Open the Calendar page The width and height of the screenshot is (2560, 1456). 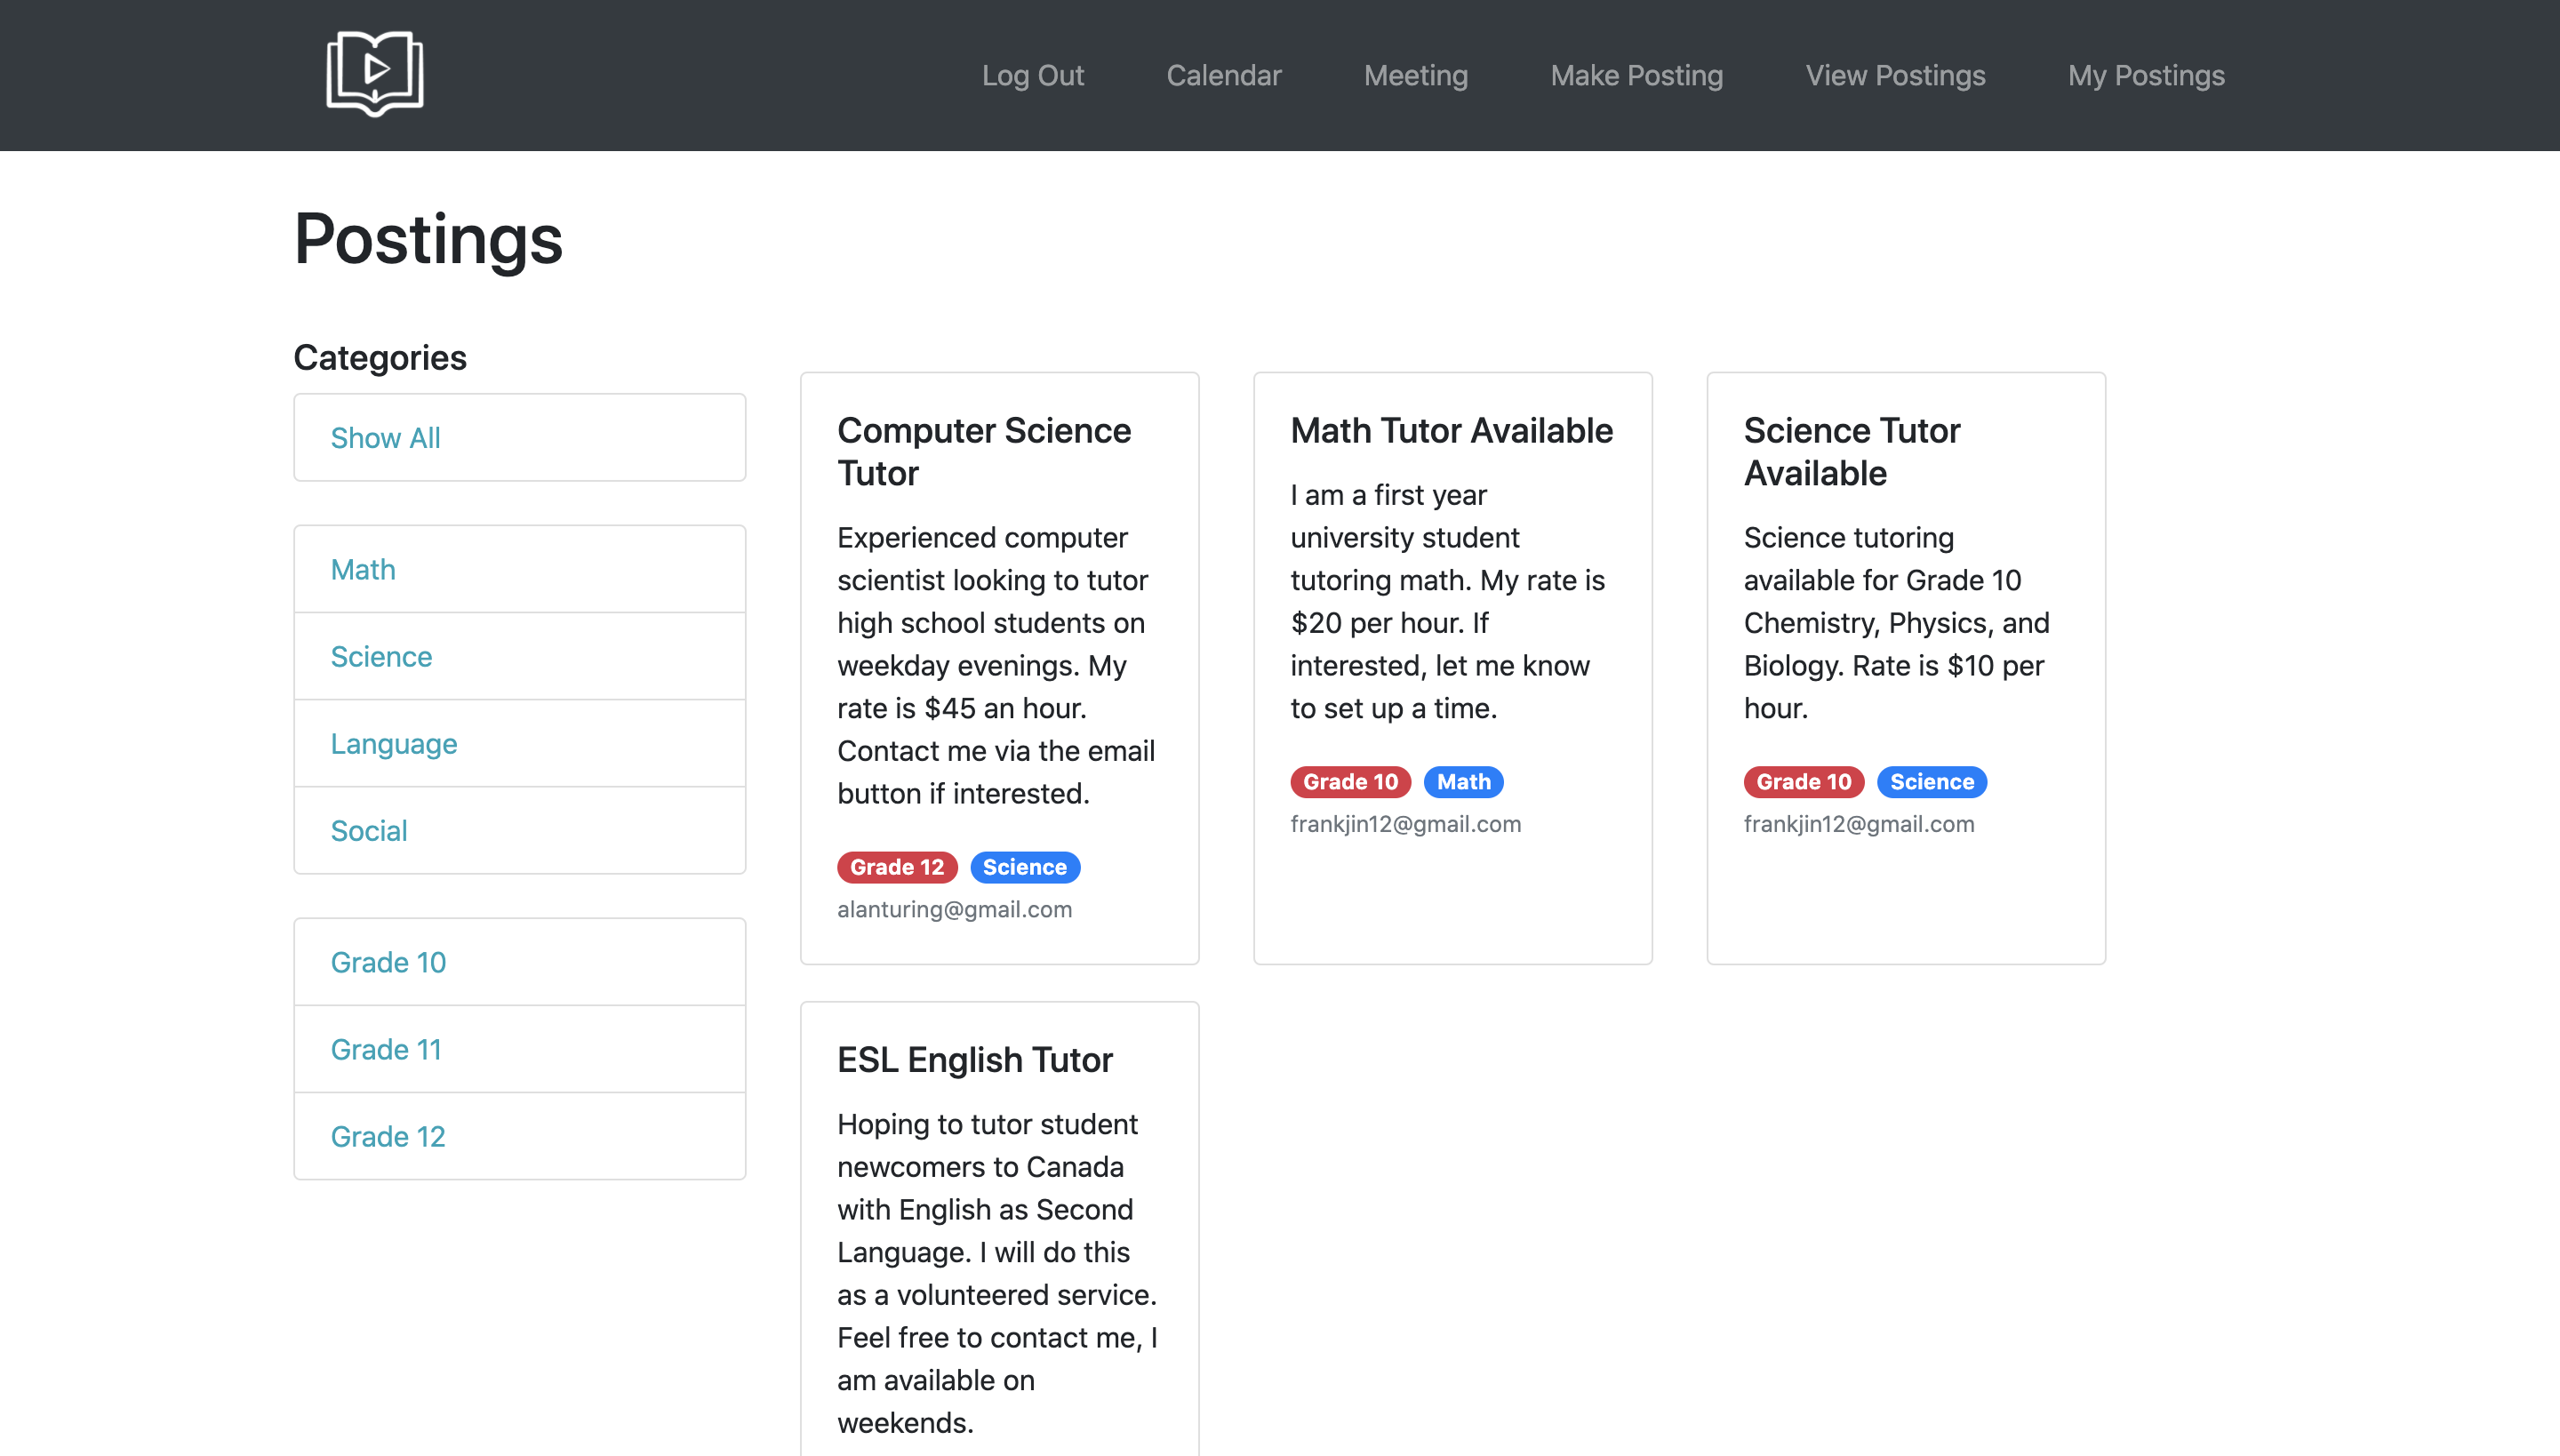point(1223,75)
